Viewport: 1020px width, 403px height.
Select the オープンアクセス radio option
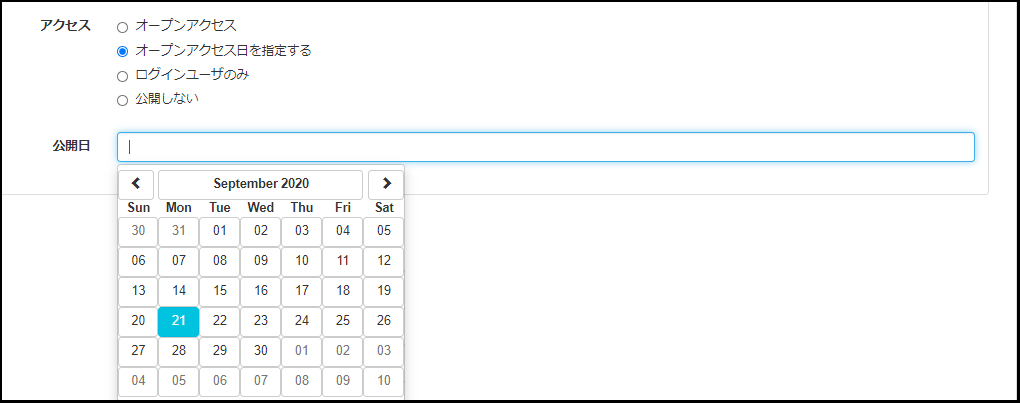click(x=123, y=26)
